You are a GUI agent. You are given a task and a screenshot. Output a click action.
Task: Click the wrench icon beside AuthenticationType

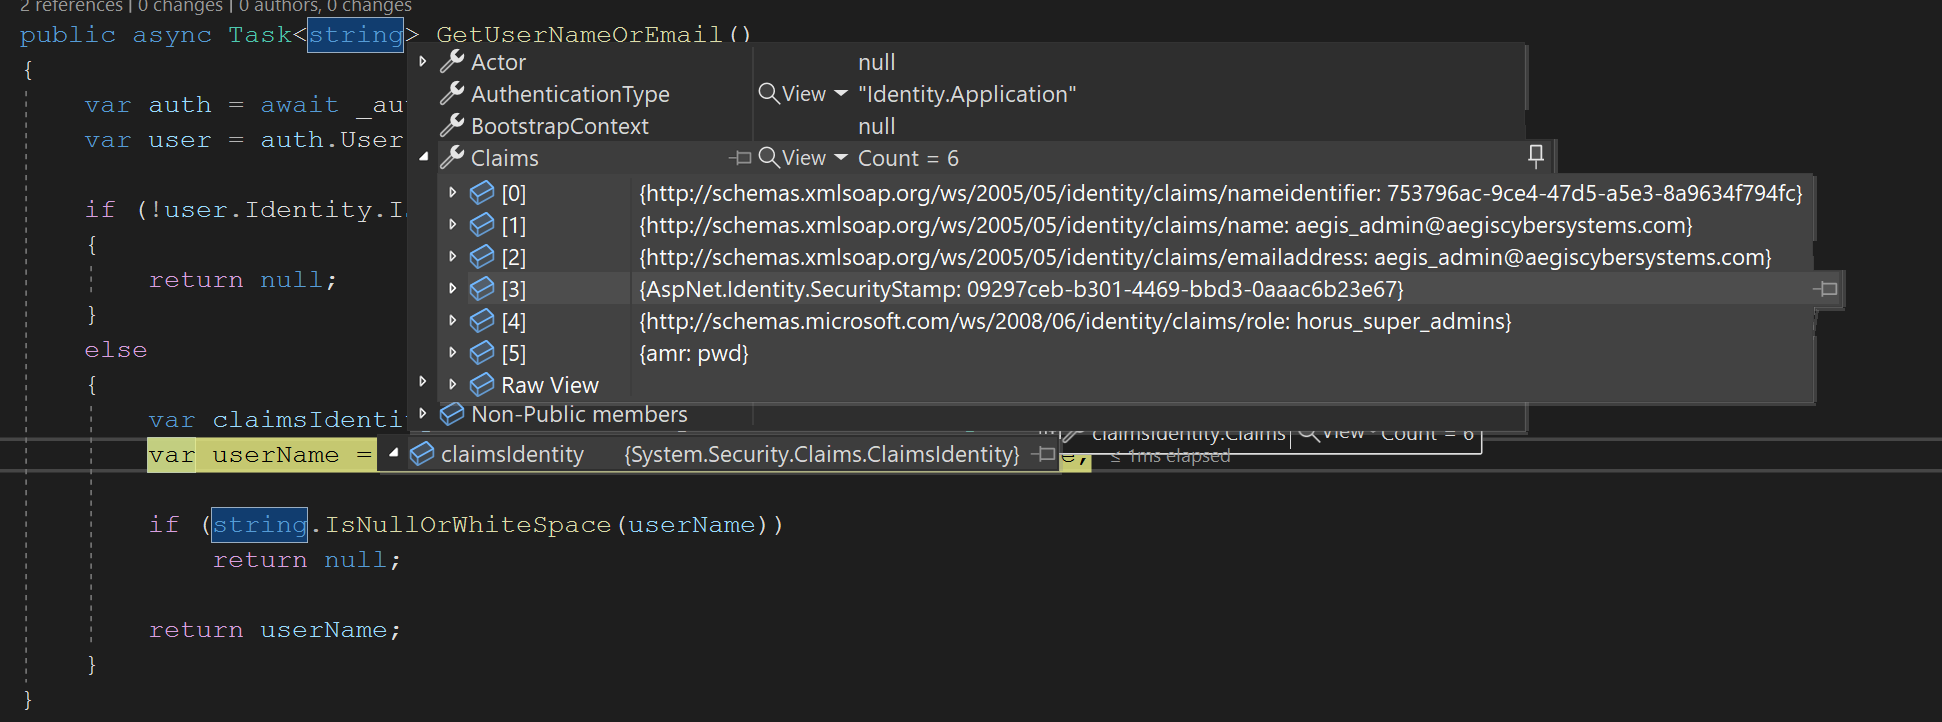pyautogui.click(x=452, y=94)
